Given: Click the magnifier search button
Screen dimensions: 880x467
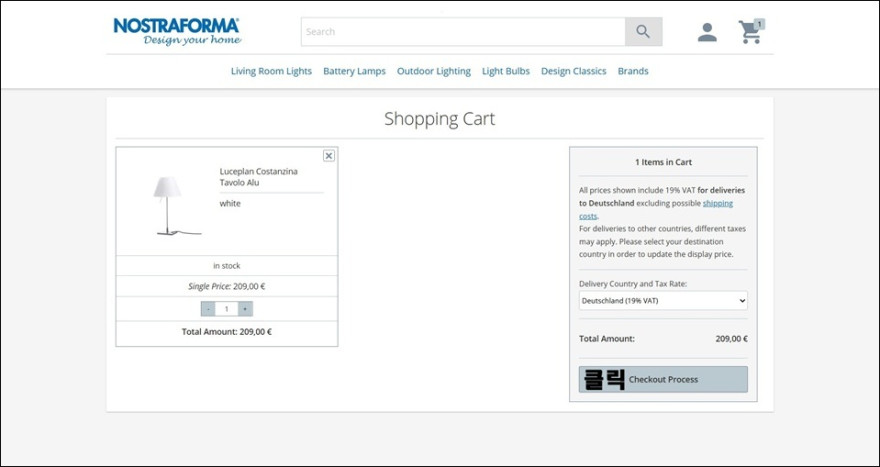Looking at the screenshot, I should [x=643, y=31].
